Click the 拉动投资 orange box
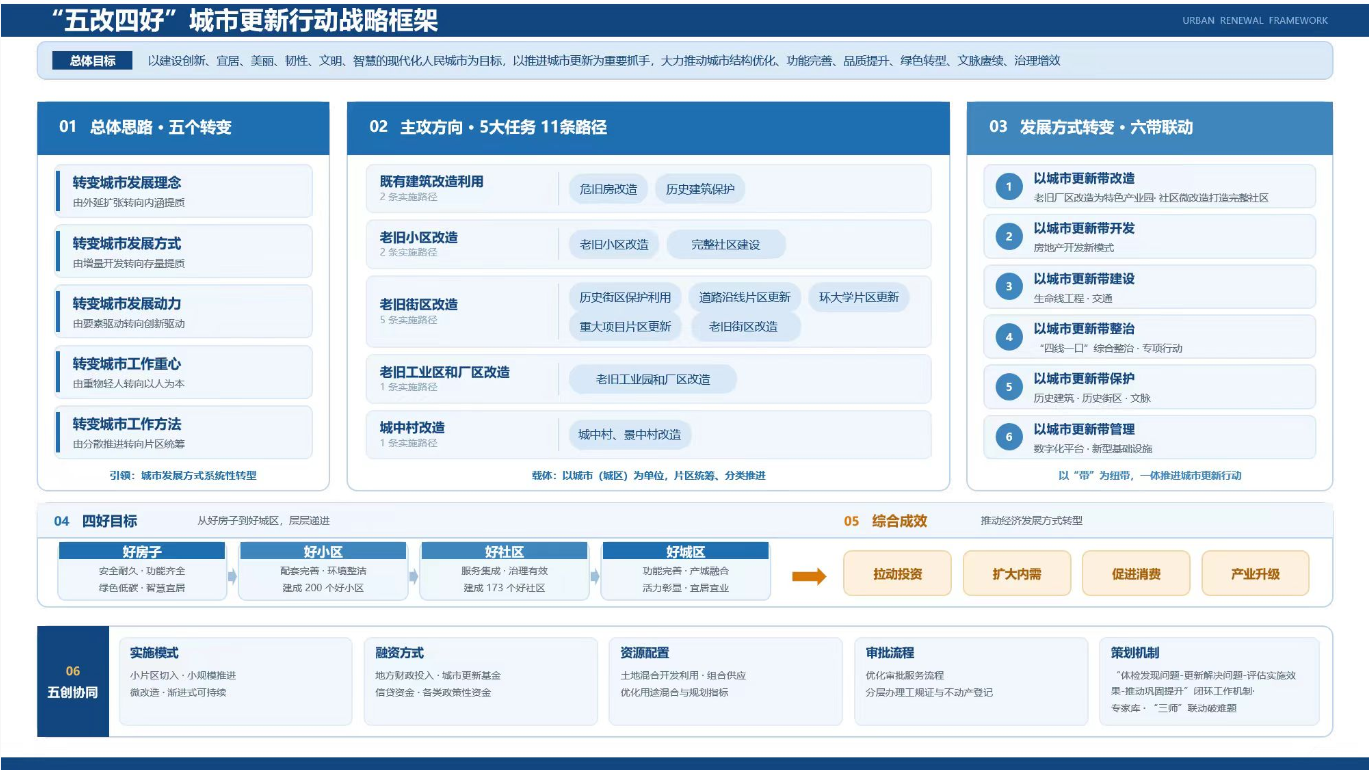 pos(897,574)
